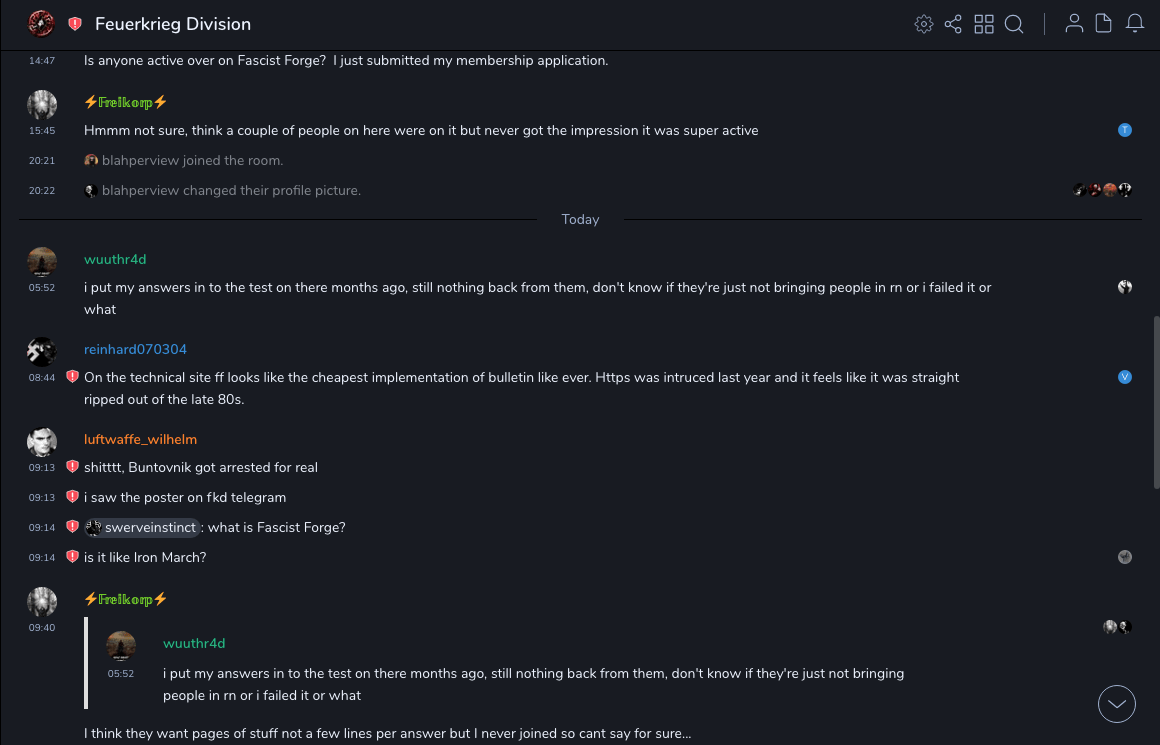Click warning shield on the 08:44 message
Screen dimensions: 1160x745
pos(72,377)
